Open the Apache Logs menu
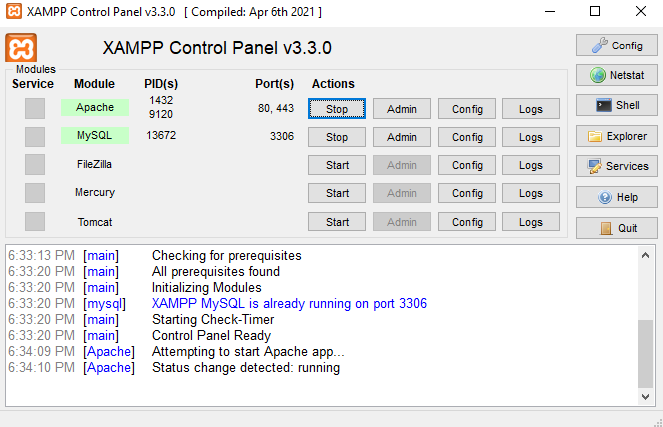 531,109
